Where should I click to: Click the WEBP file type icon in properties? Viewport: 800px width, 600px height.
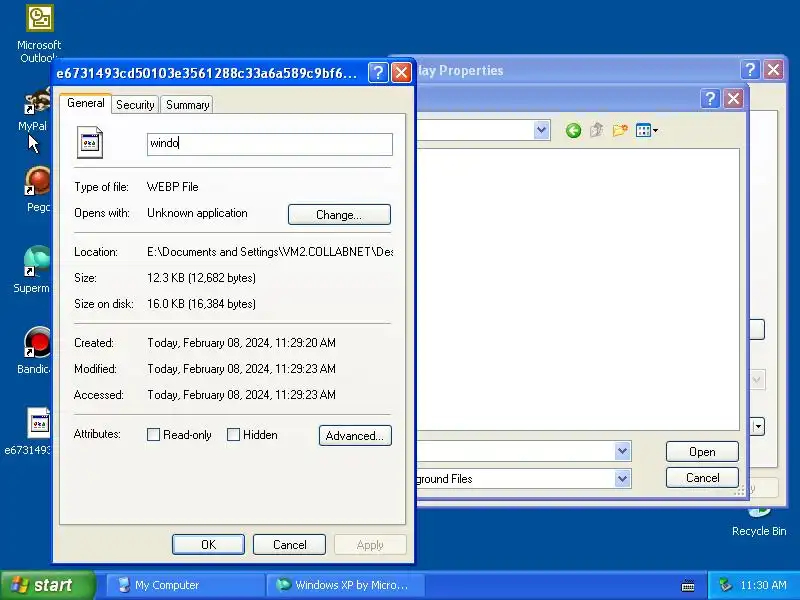[x=90, y=142]
